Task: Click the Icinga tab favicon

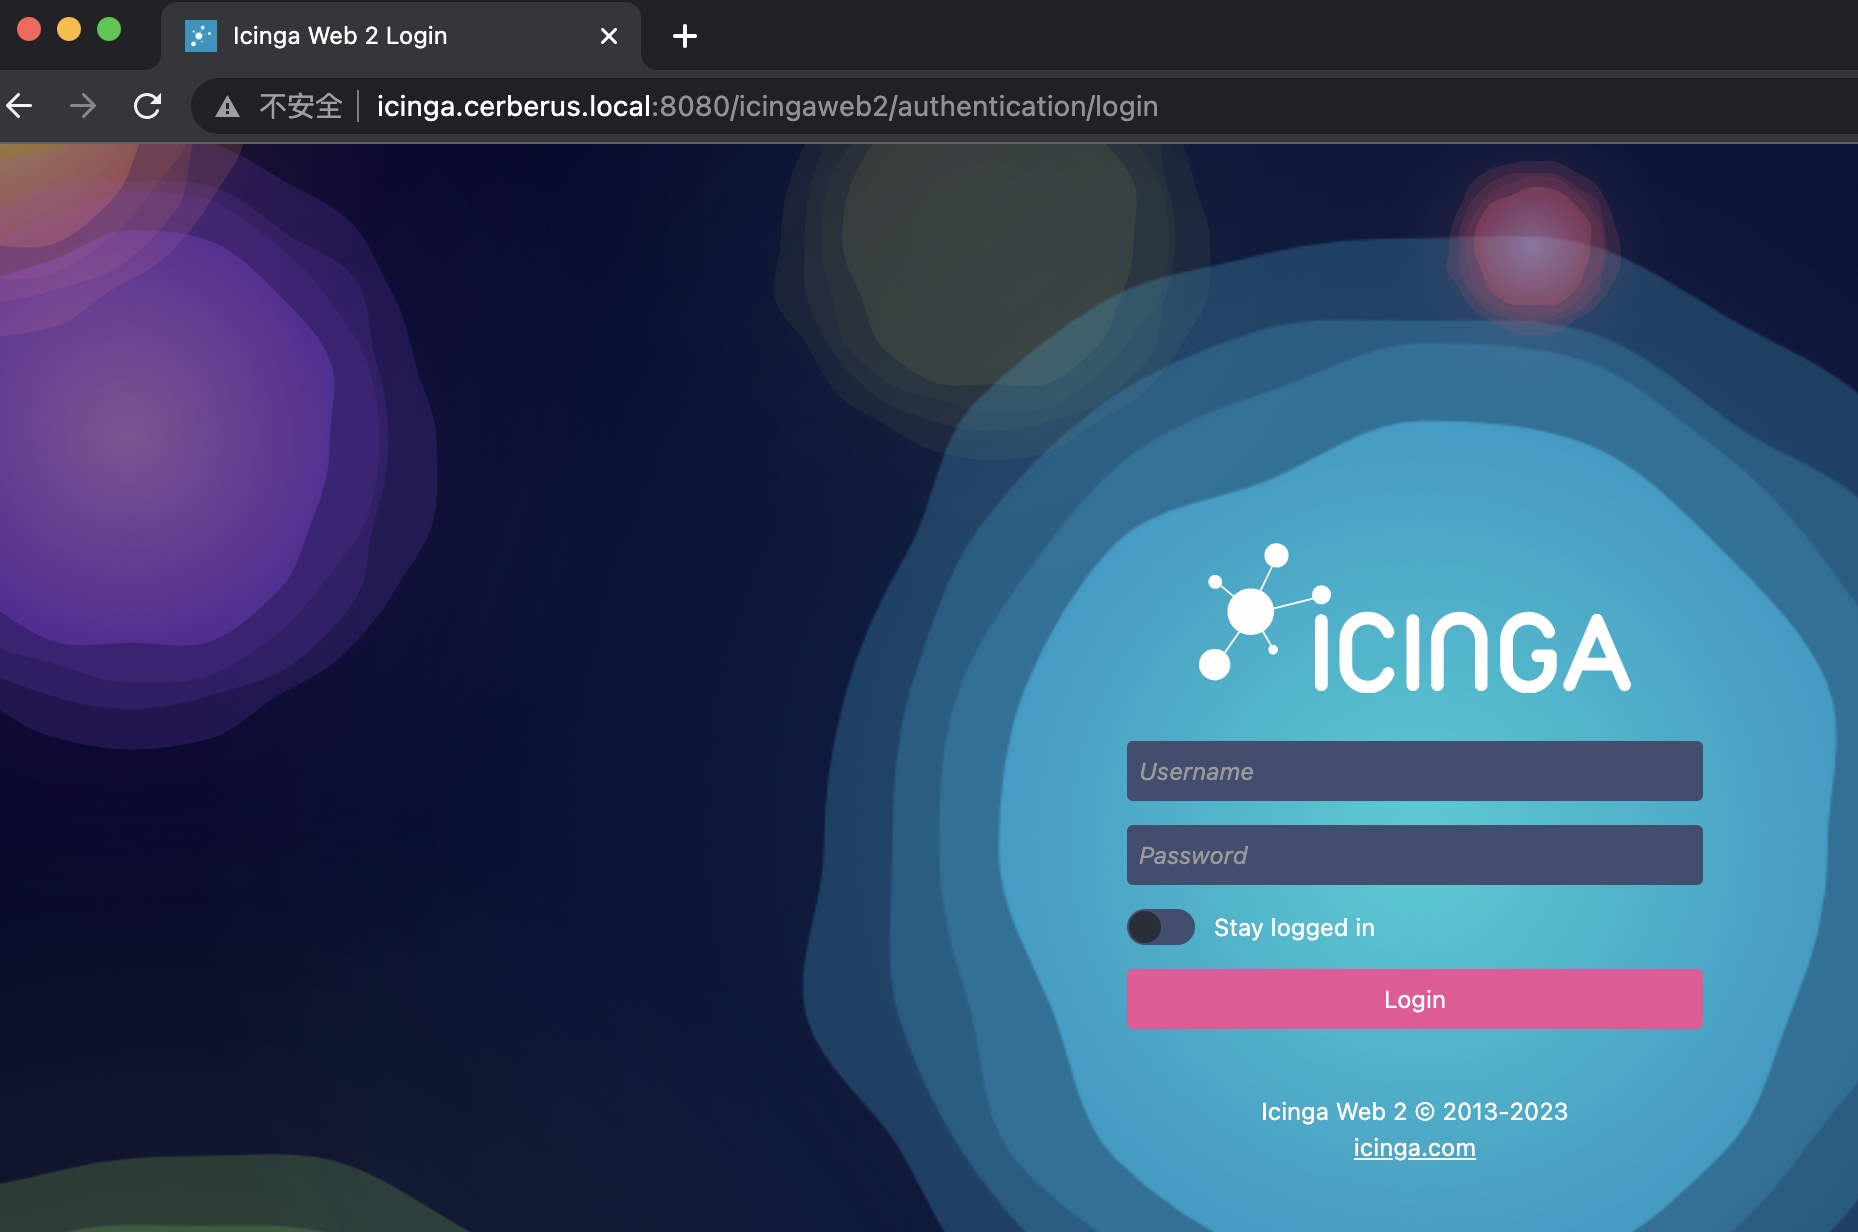Action: pyautogui.click(x=201, y=36)
